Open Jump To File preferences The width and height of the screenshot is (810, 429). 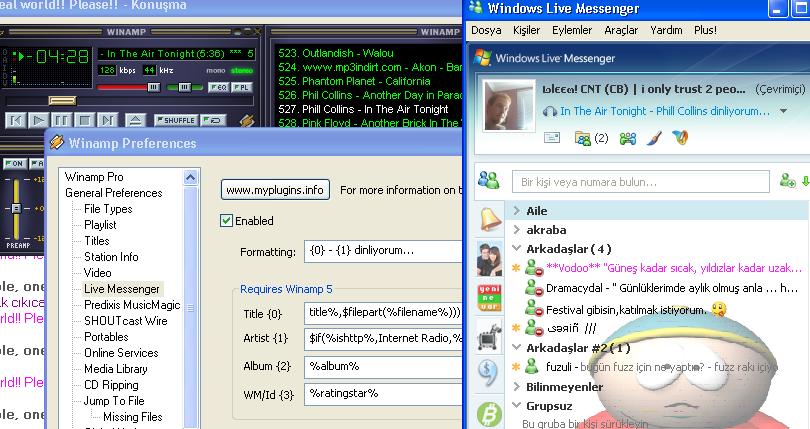[114, 401]
